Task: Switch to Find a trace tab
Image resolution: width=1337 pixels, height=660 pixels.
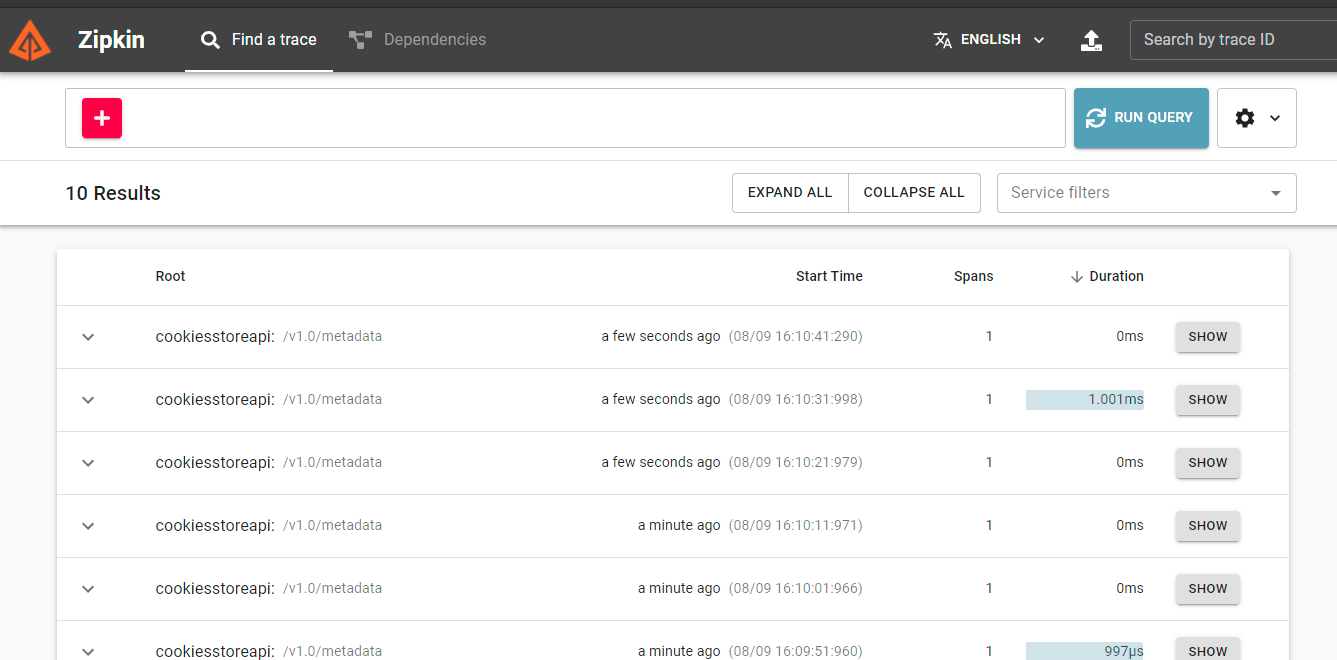Action: (259, 40)
